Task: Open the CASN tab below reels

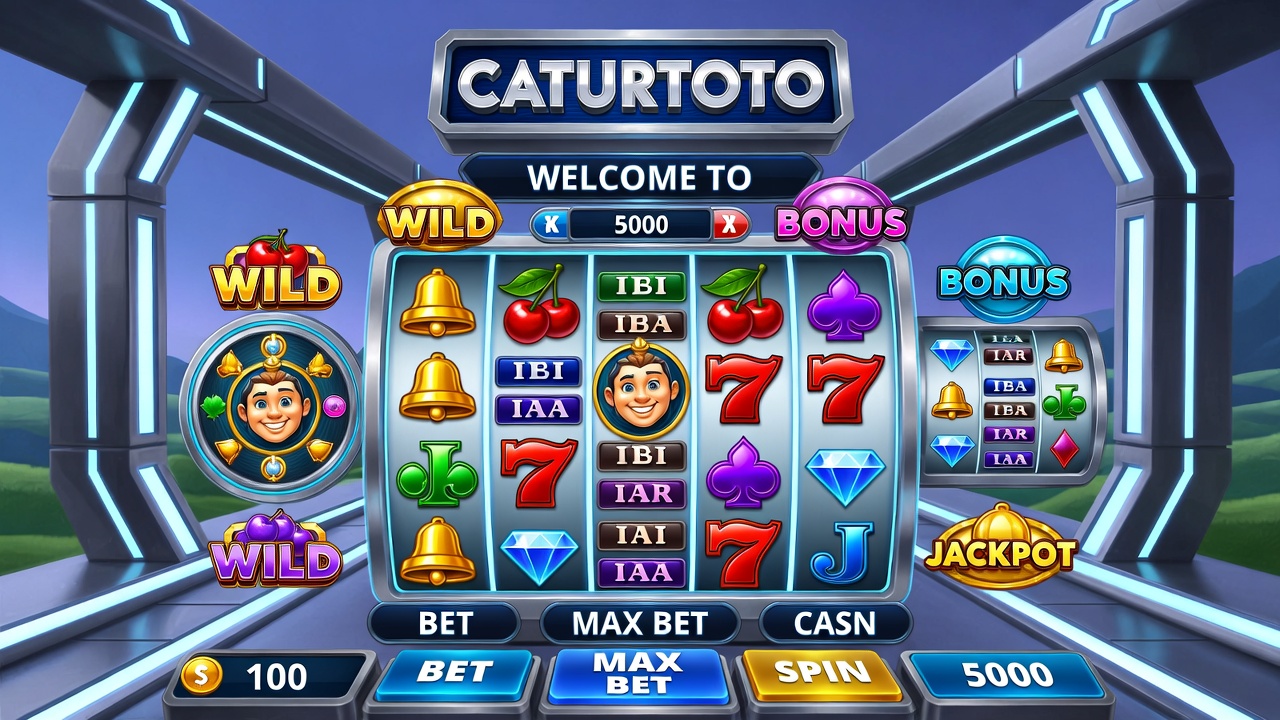Action: click(835, 623)
